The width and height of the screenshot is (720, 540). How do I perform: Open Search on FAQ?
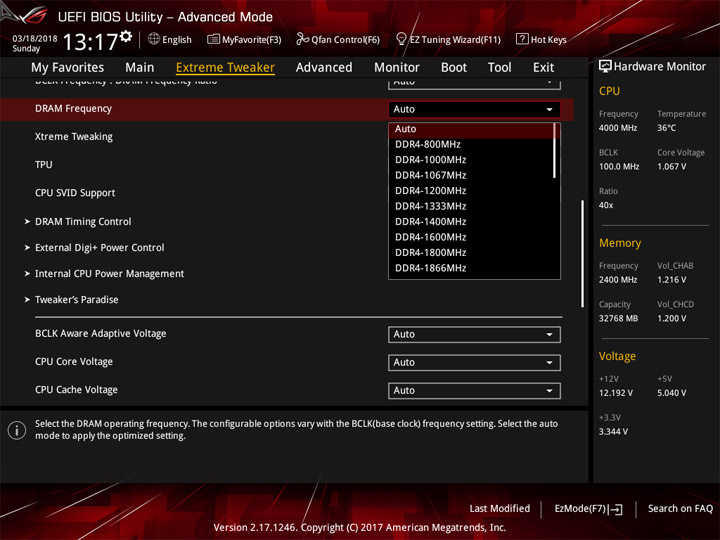(x=680, y=509)
